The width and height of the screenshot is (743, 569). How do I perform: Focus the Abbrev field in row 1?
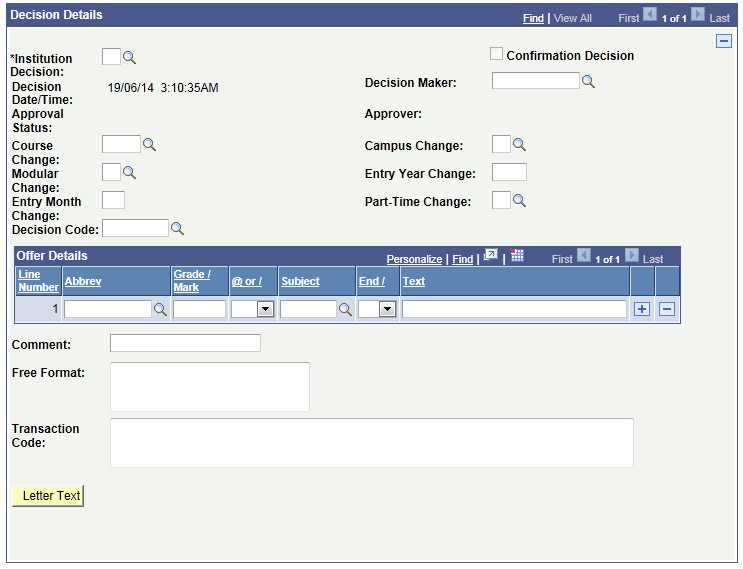click(x=108, y=309)
